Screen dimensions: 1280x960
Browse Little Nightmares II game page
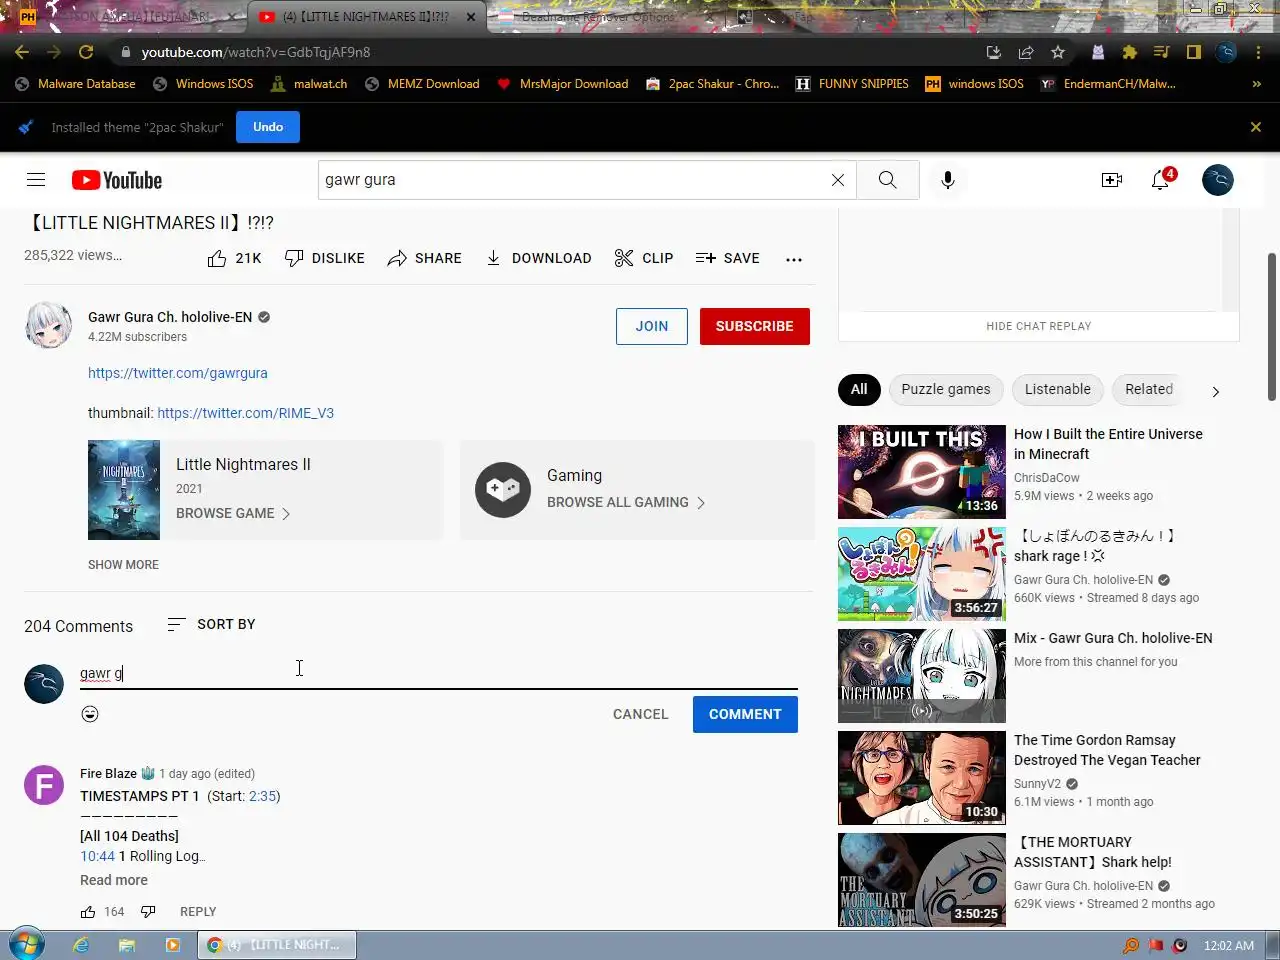[x=233, y=513]
